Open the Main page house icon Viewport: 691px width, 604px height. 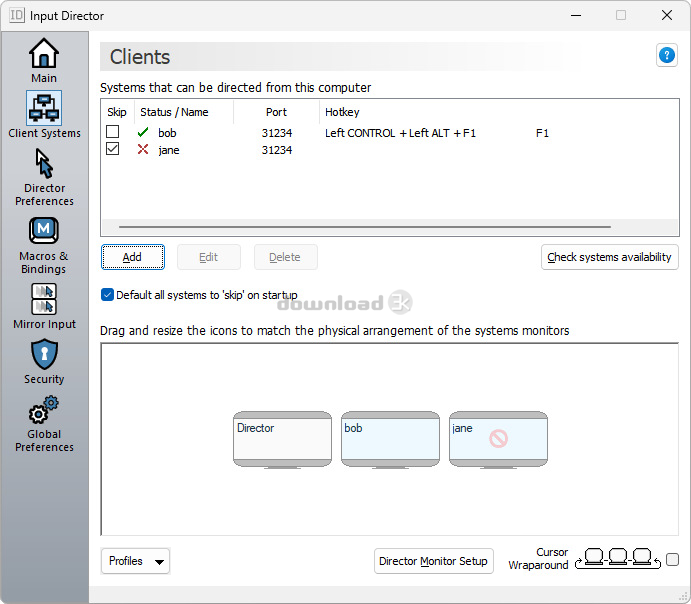pyautogui.click(x=44, y=53)
